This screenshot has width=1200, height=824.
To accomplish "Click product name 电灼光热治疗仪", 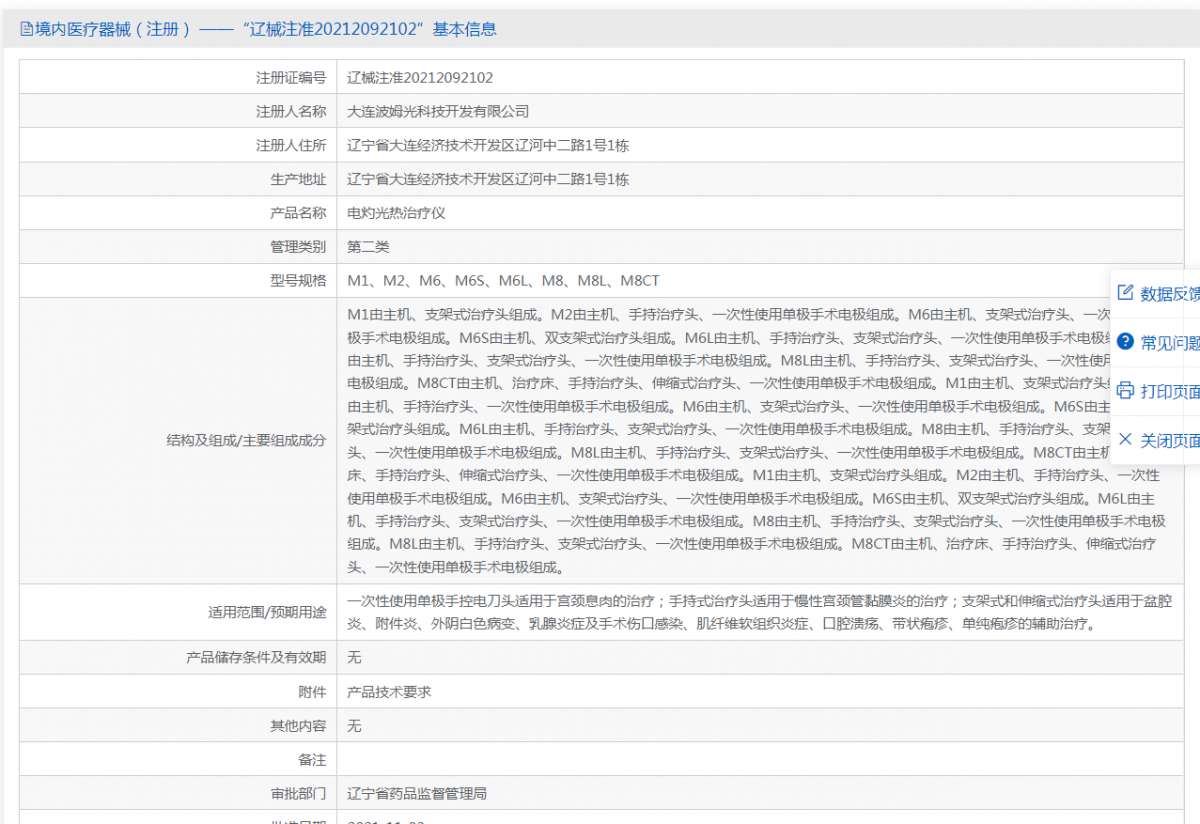I will pos(396,213).
